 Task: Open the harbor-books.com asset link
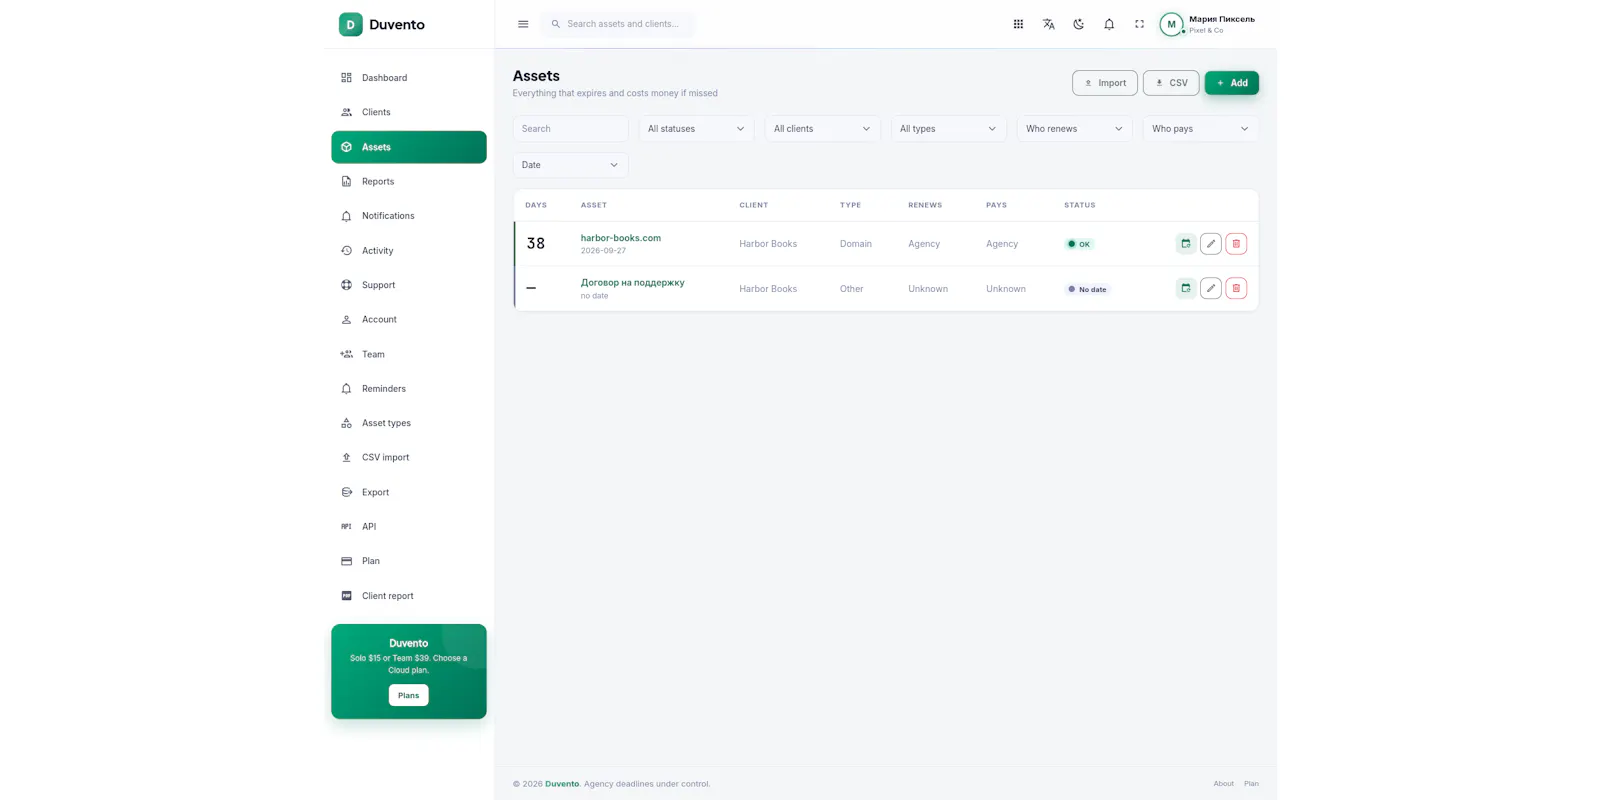pyautogui.click(x=621, y=238)
